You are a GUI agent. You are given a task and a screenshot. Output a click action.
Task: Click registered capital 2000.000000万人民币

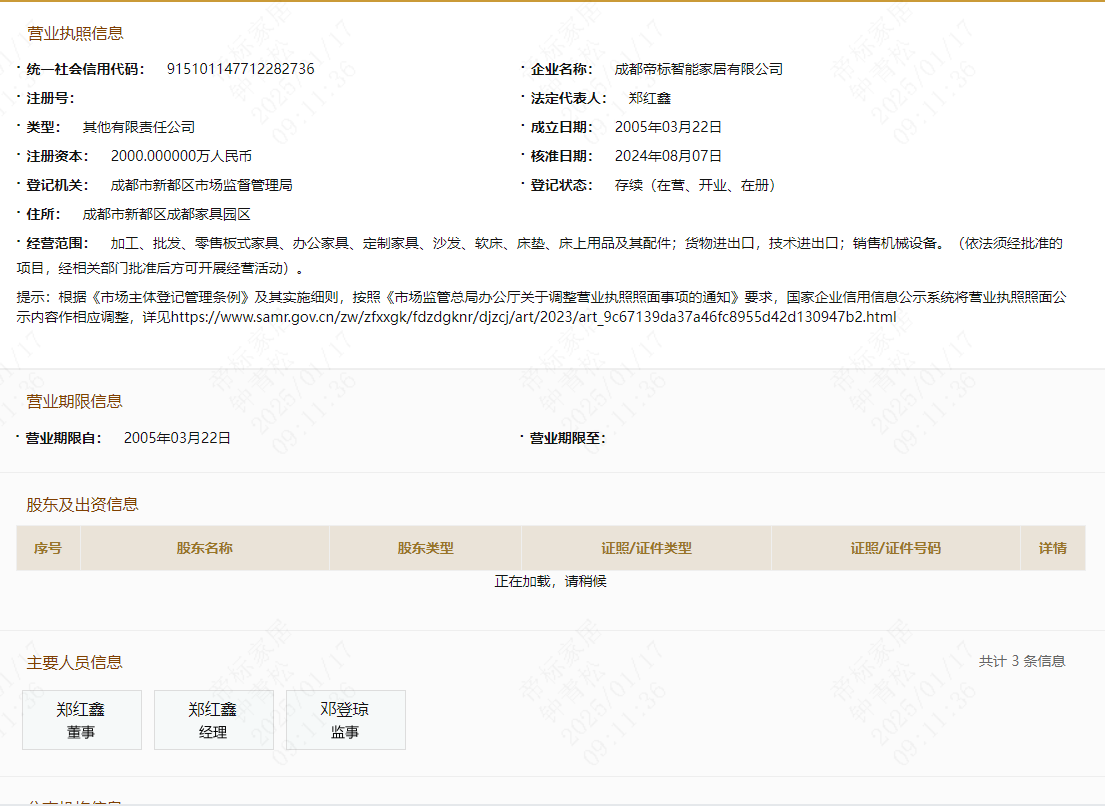point(181,156)
